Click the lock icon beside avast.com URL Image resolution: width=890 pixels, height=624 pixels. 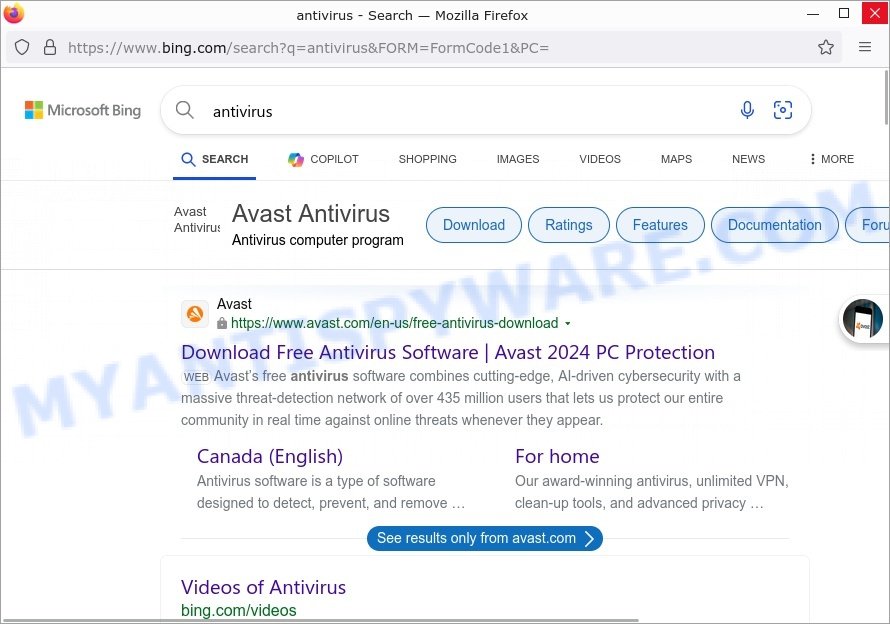[x=222, y=323]
